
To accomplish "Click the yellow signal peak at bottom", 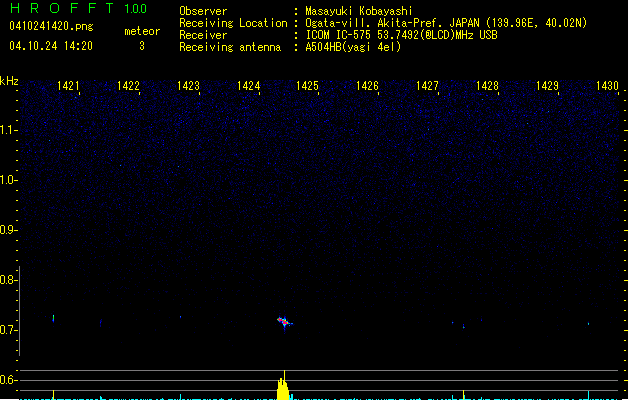I will click(283, 388).
